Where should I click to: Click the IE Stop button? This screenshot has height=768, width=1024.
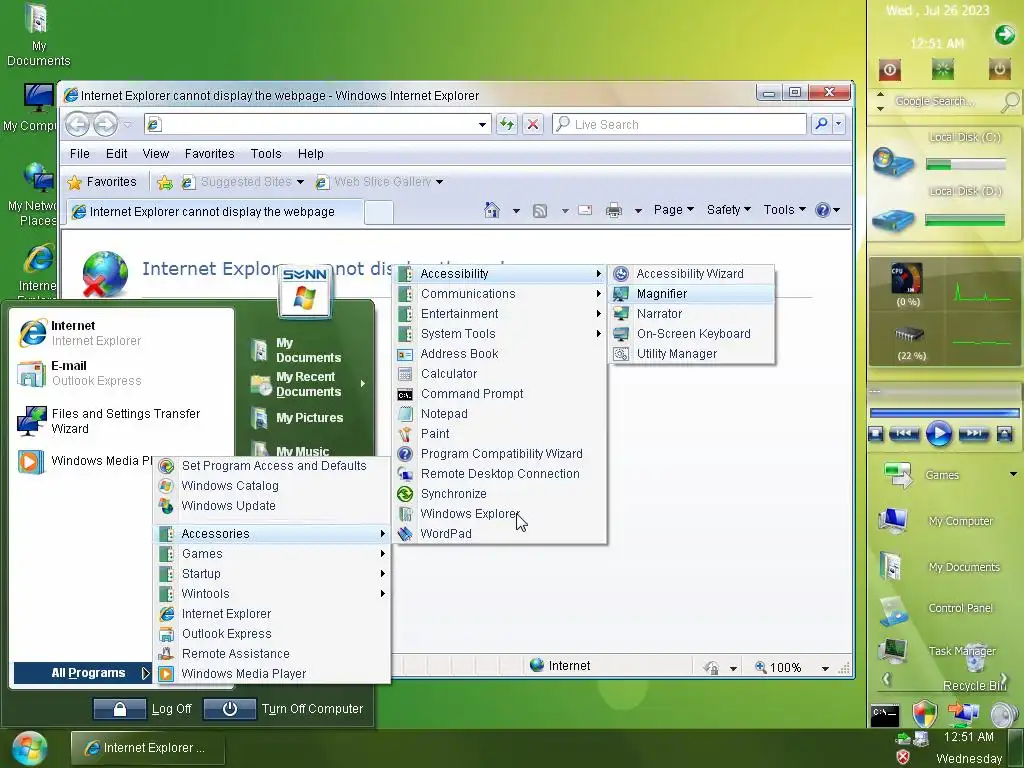[x=533, y=124]
